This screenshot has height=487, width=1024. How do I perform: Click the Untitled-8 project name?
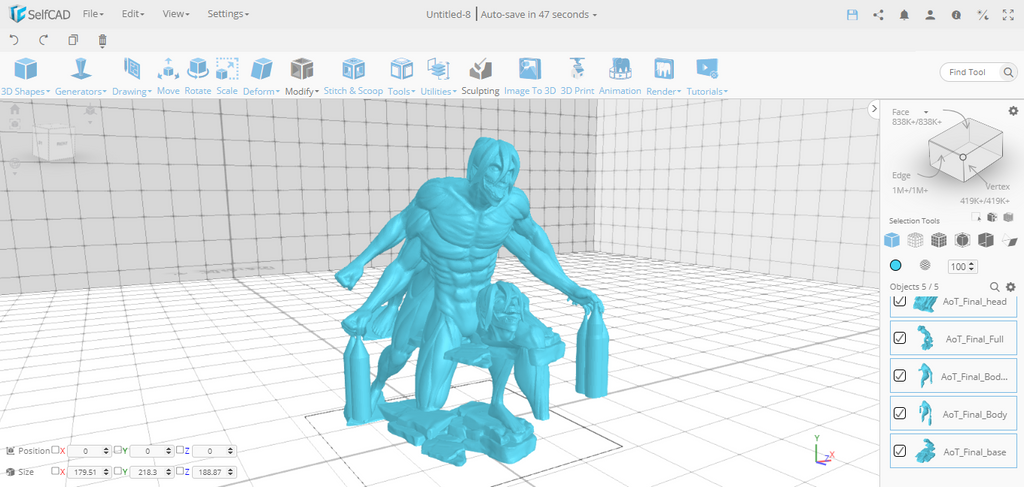click(449, 14)
